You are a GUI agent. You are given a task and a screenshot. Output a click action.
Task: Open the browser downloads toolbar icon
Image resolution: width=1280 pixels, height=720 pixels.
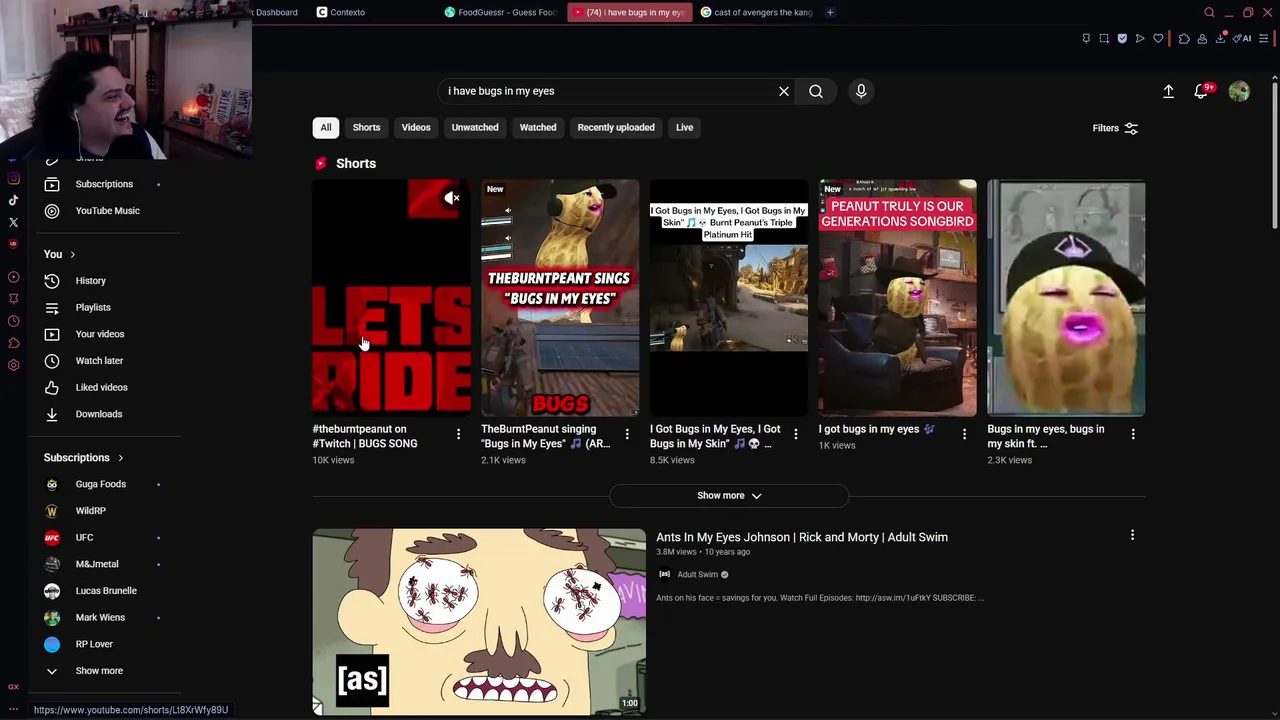coord(1220,38)
